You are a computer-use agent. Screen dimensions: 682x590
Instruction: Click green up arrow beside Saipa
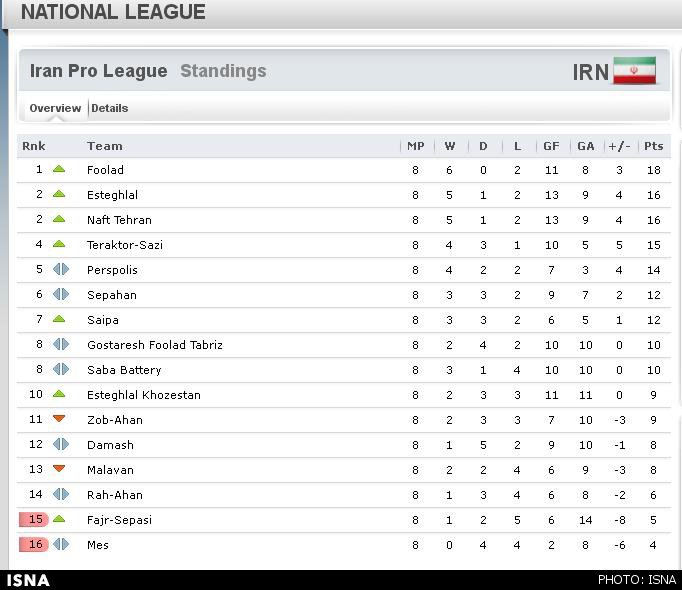point(59,320)
